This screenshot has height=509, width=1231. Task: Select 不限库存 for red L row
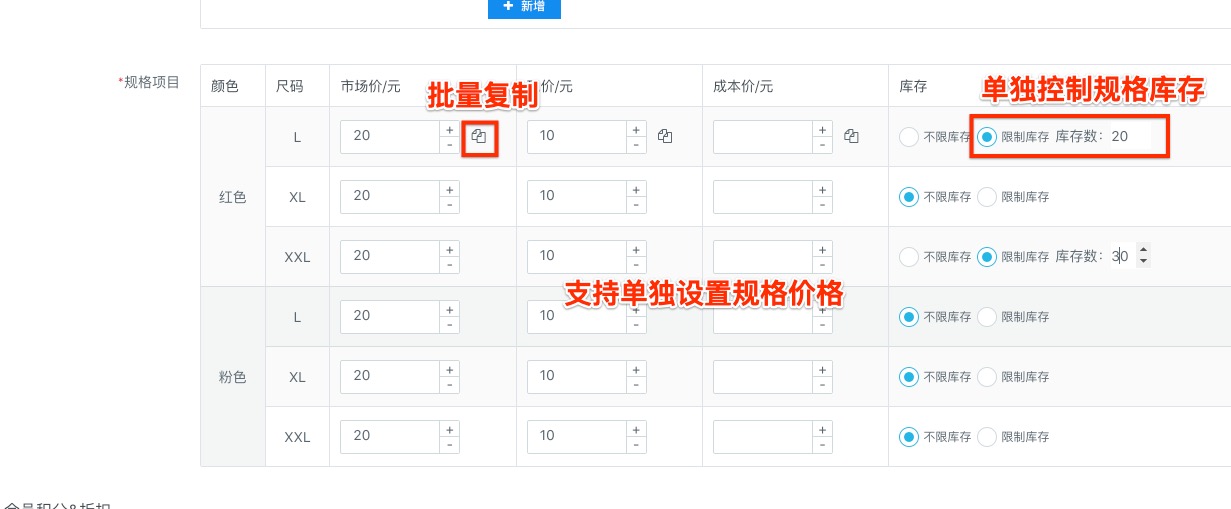909,137
